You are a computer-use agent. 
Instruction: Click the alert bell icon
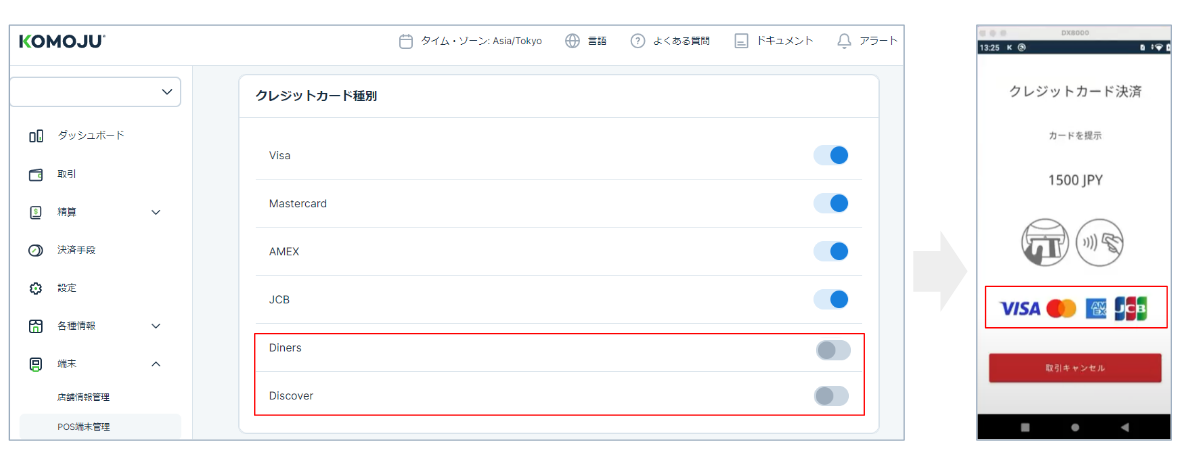[844, 41]
